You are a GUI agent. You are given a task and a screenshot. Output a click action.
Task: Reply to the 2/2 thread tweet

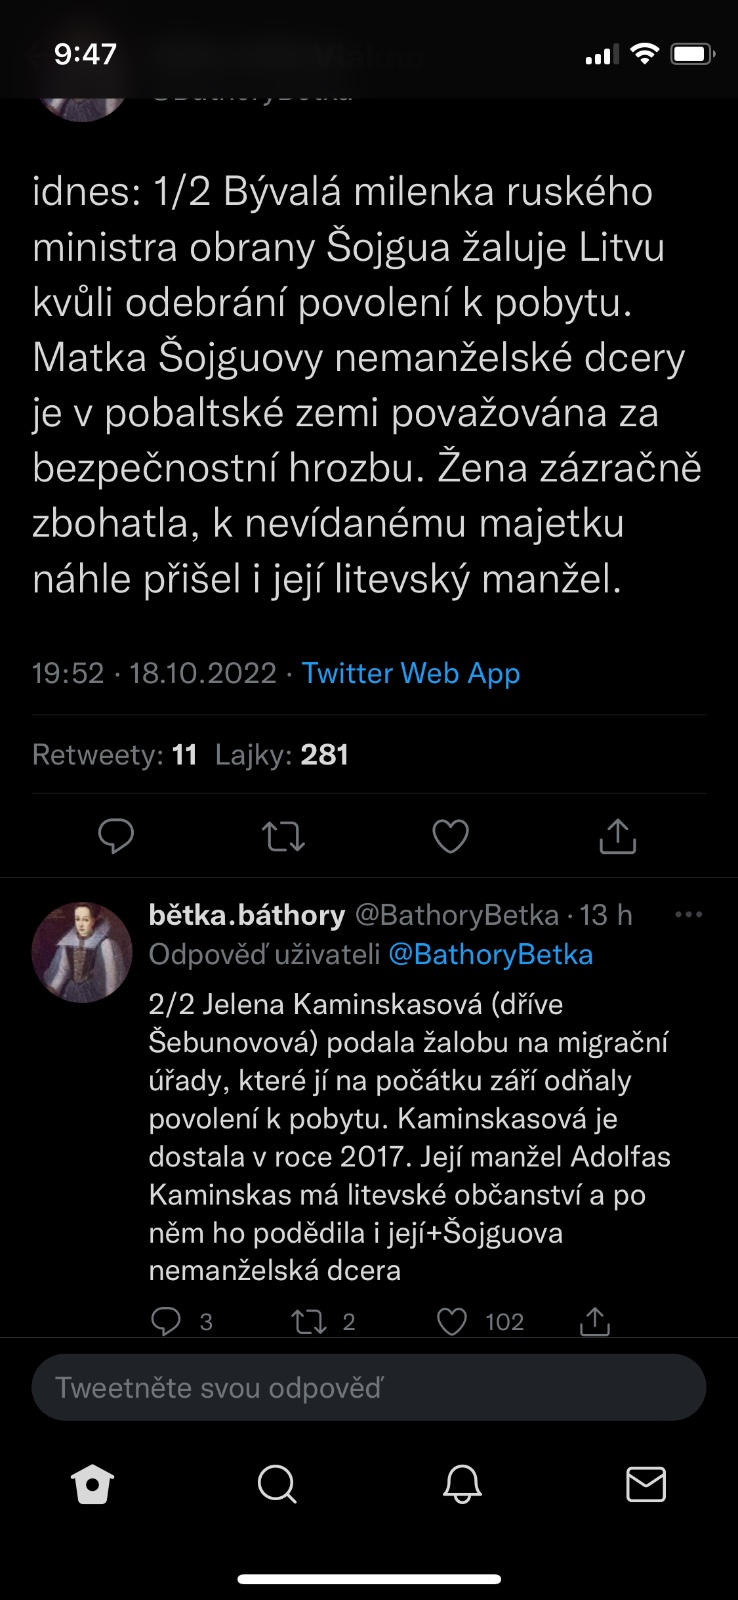pos(166,1321)
